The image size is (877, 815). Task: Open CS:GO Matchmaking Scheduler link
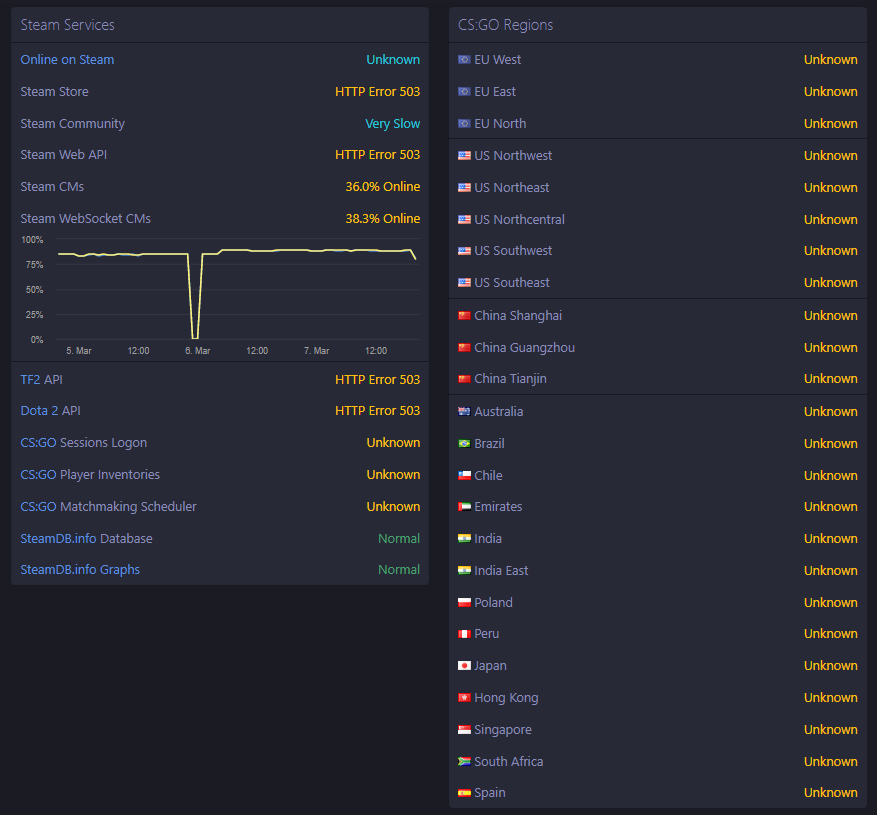(109, 506)
